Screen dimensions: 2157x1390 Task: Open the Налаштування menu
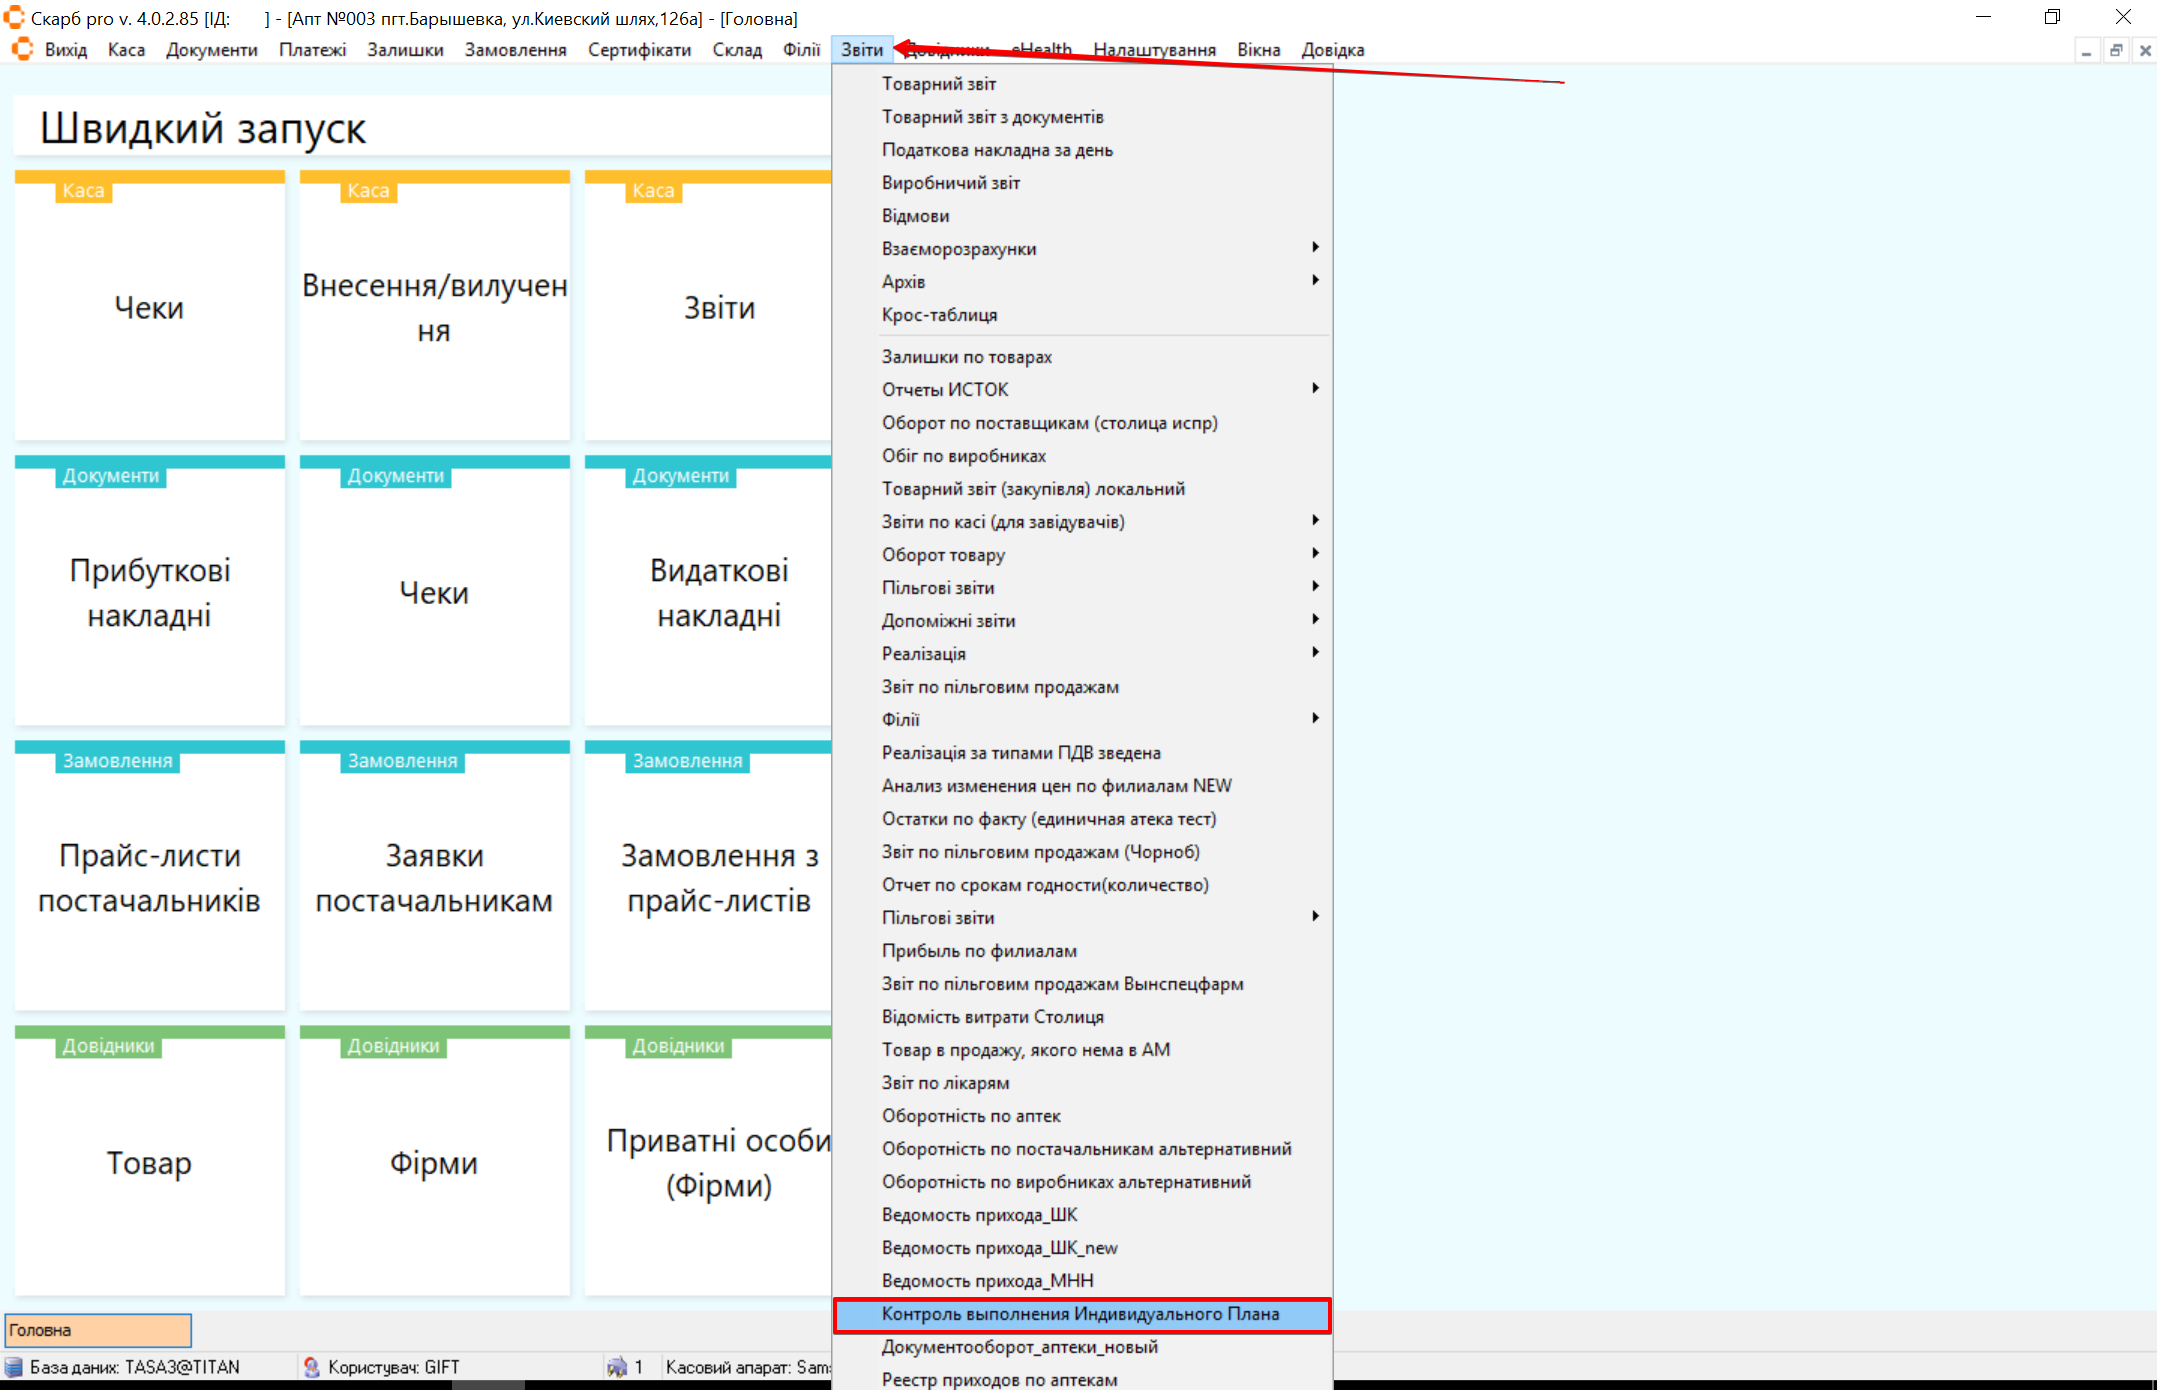(1154, 50)
